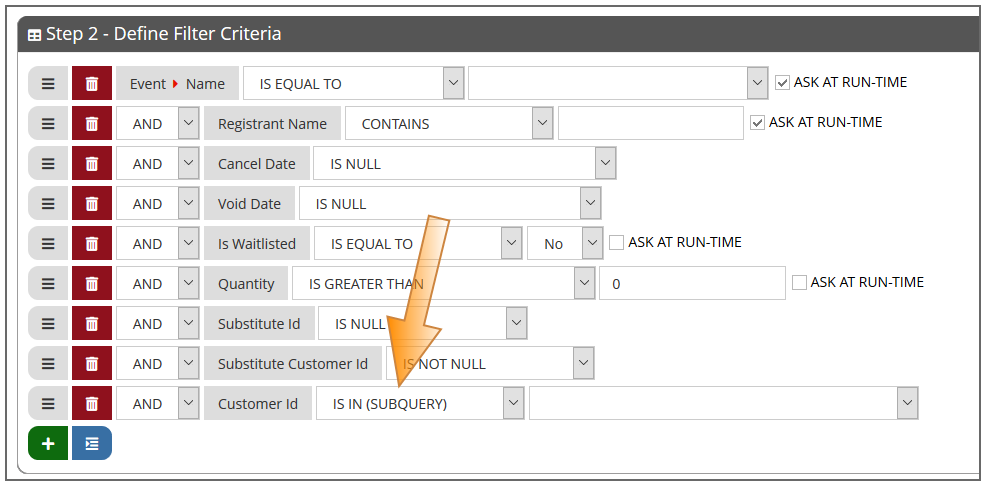Click reorder handle of Substitute Id row
The height and width of the screenshot is (486, 986).
[48, 324]
